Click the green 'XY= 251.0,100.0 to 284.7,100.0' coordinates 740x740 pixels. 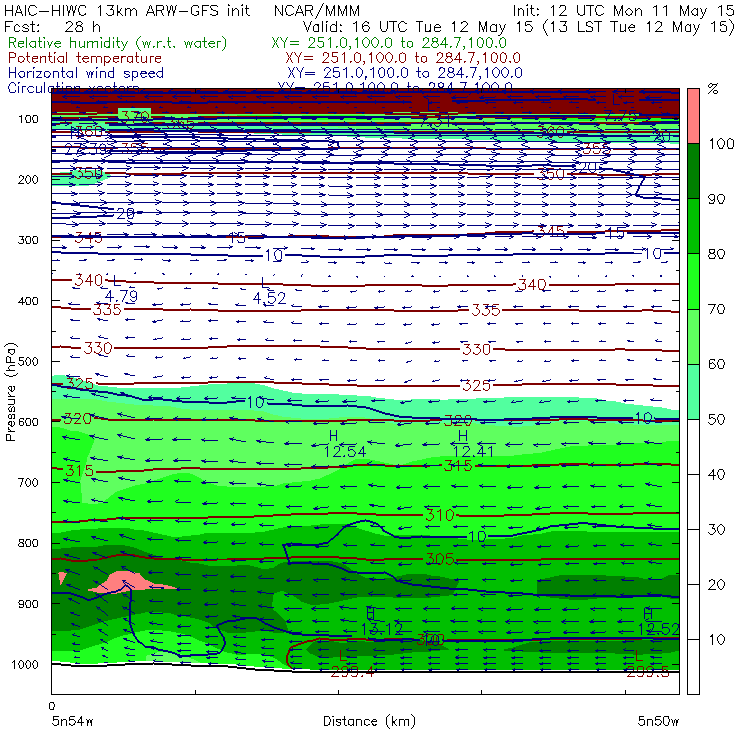tap(389, 43)
